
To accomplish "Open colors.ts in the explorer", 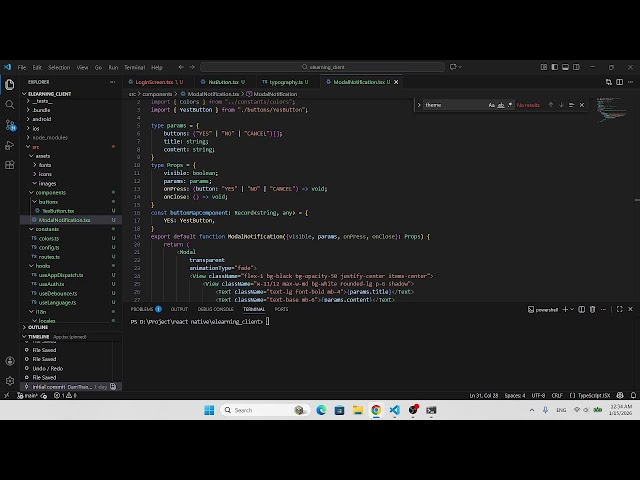I will 49,238.
